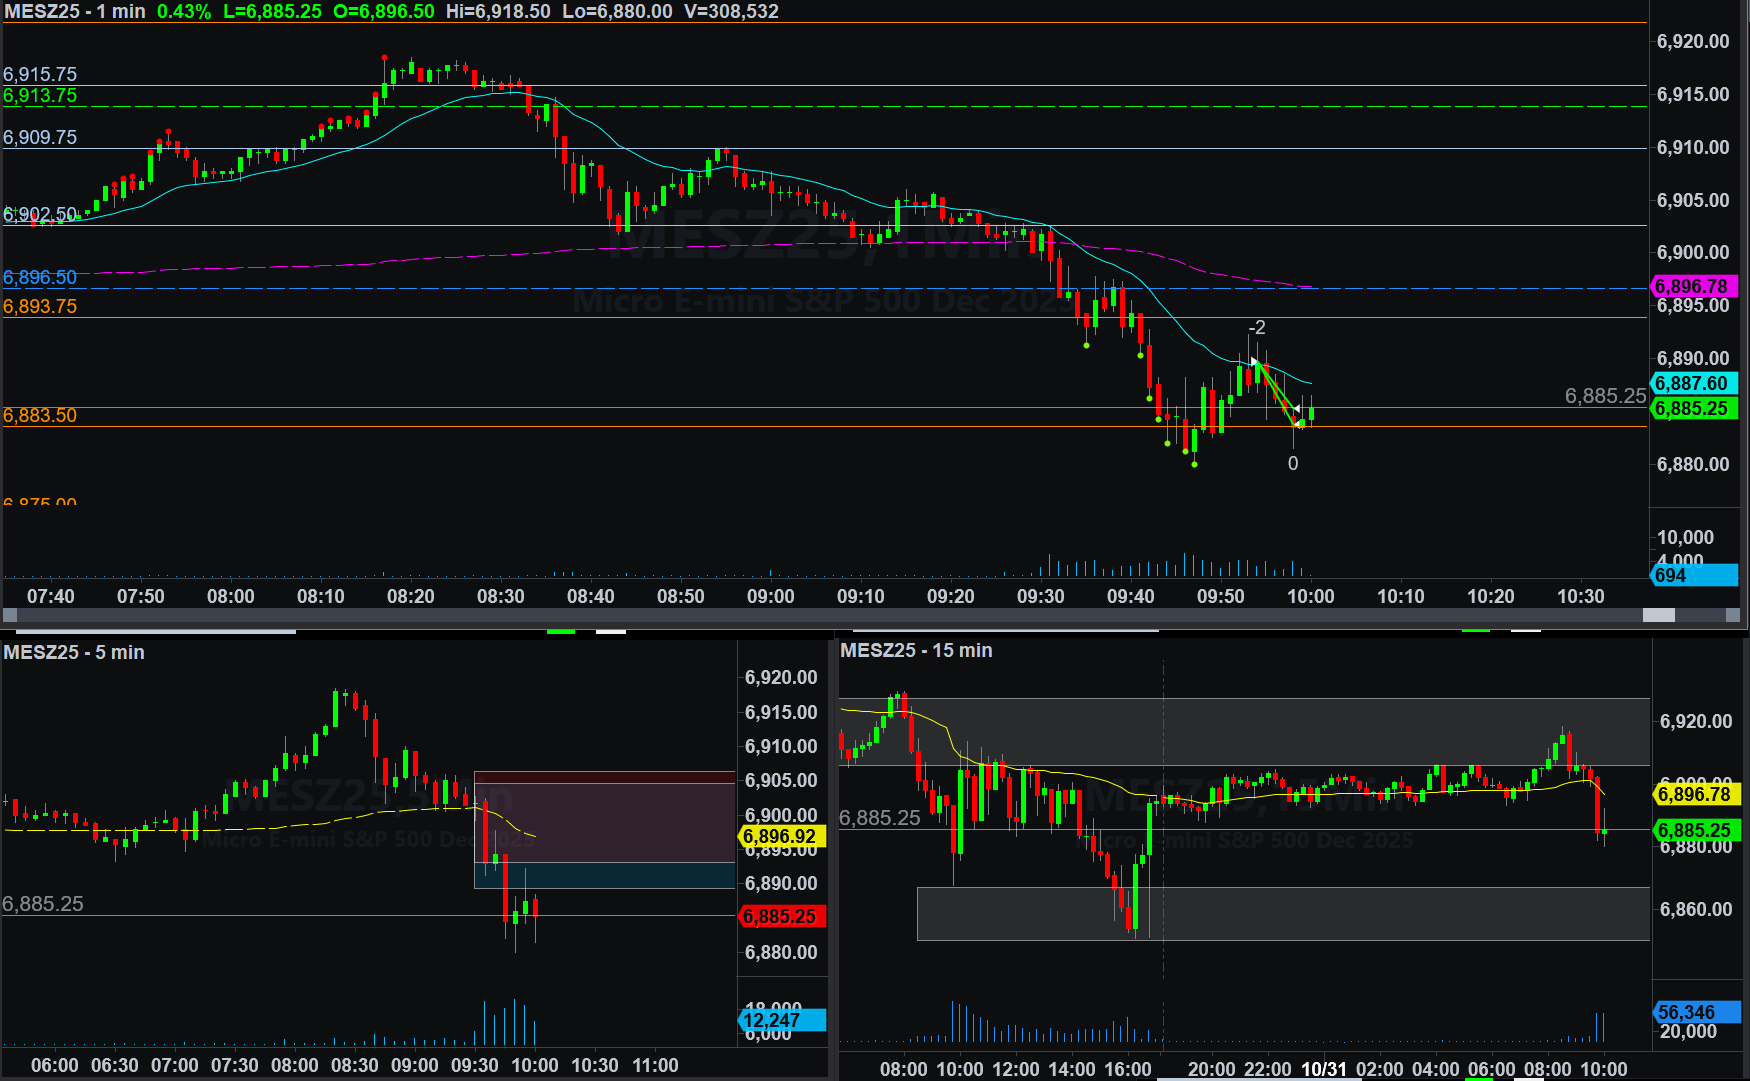1750x1081 pixels.
Task: Click the green 6,885.25 last price tag on 1 min chart
Action: [x=1693, y=409]
